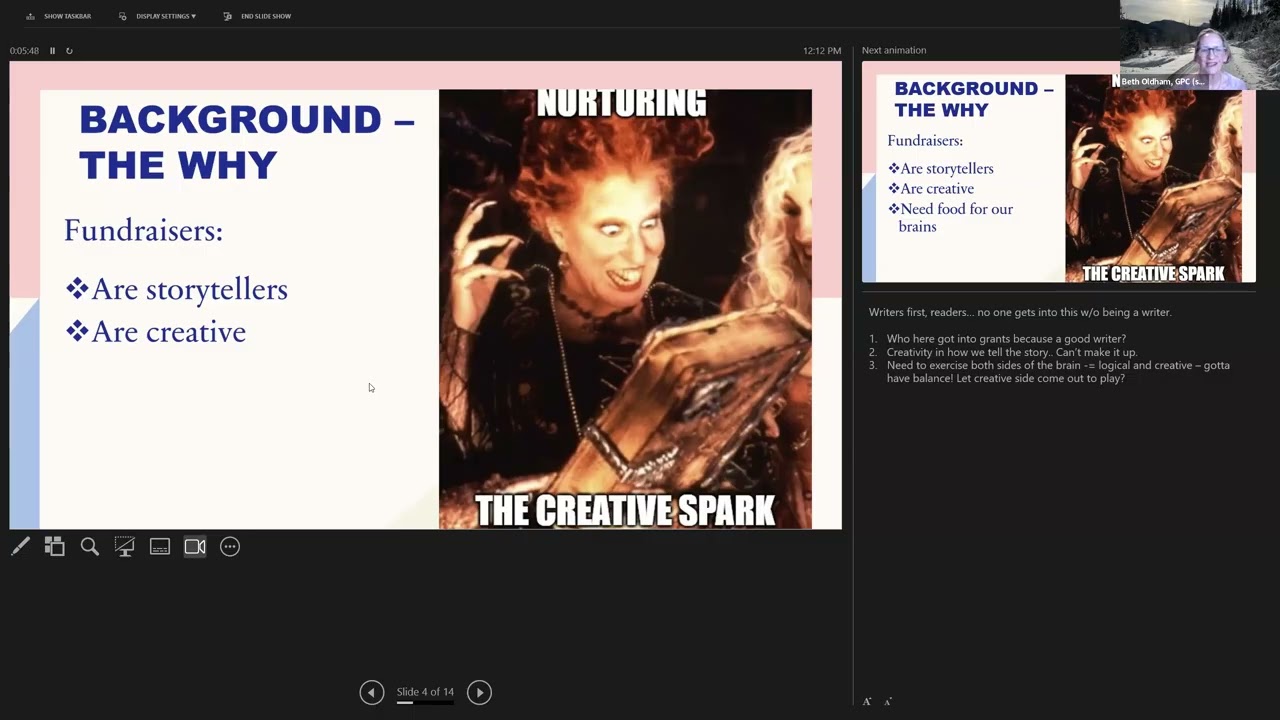Toggle the camera icon
The height and width of the screenshot is (720, 1280).
tap(195, 546)
